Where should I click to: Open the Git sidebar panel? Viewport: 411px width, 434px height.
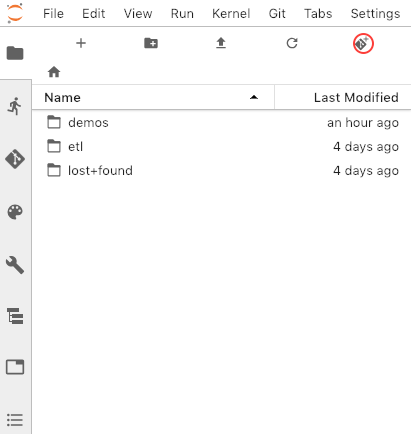pyautogui.click(x=15, y=159)
